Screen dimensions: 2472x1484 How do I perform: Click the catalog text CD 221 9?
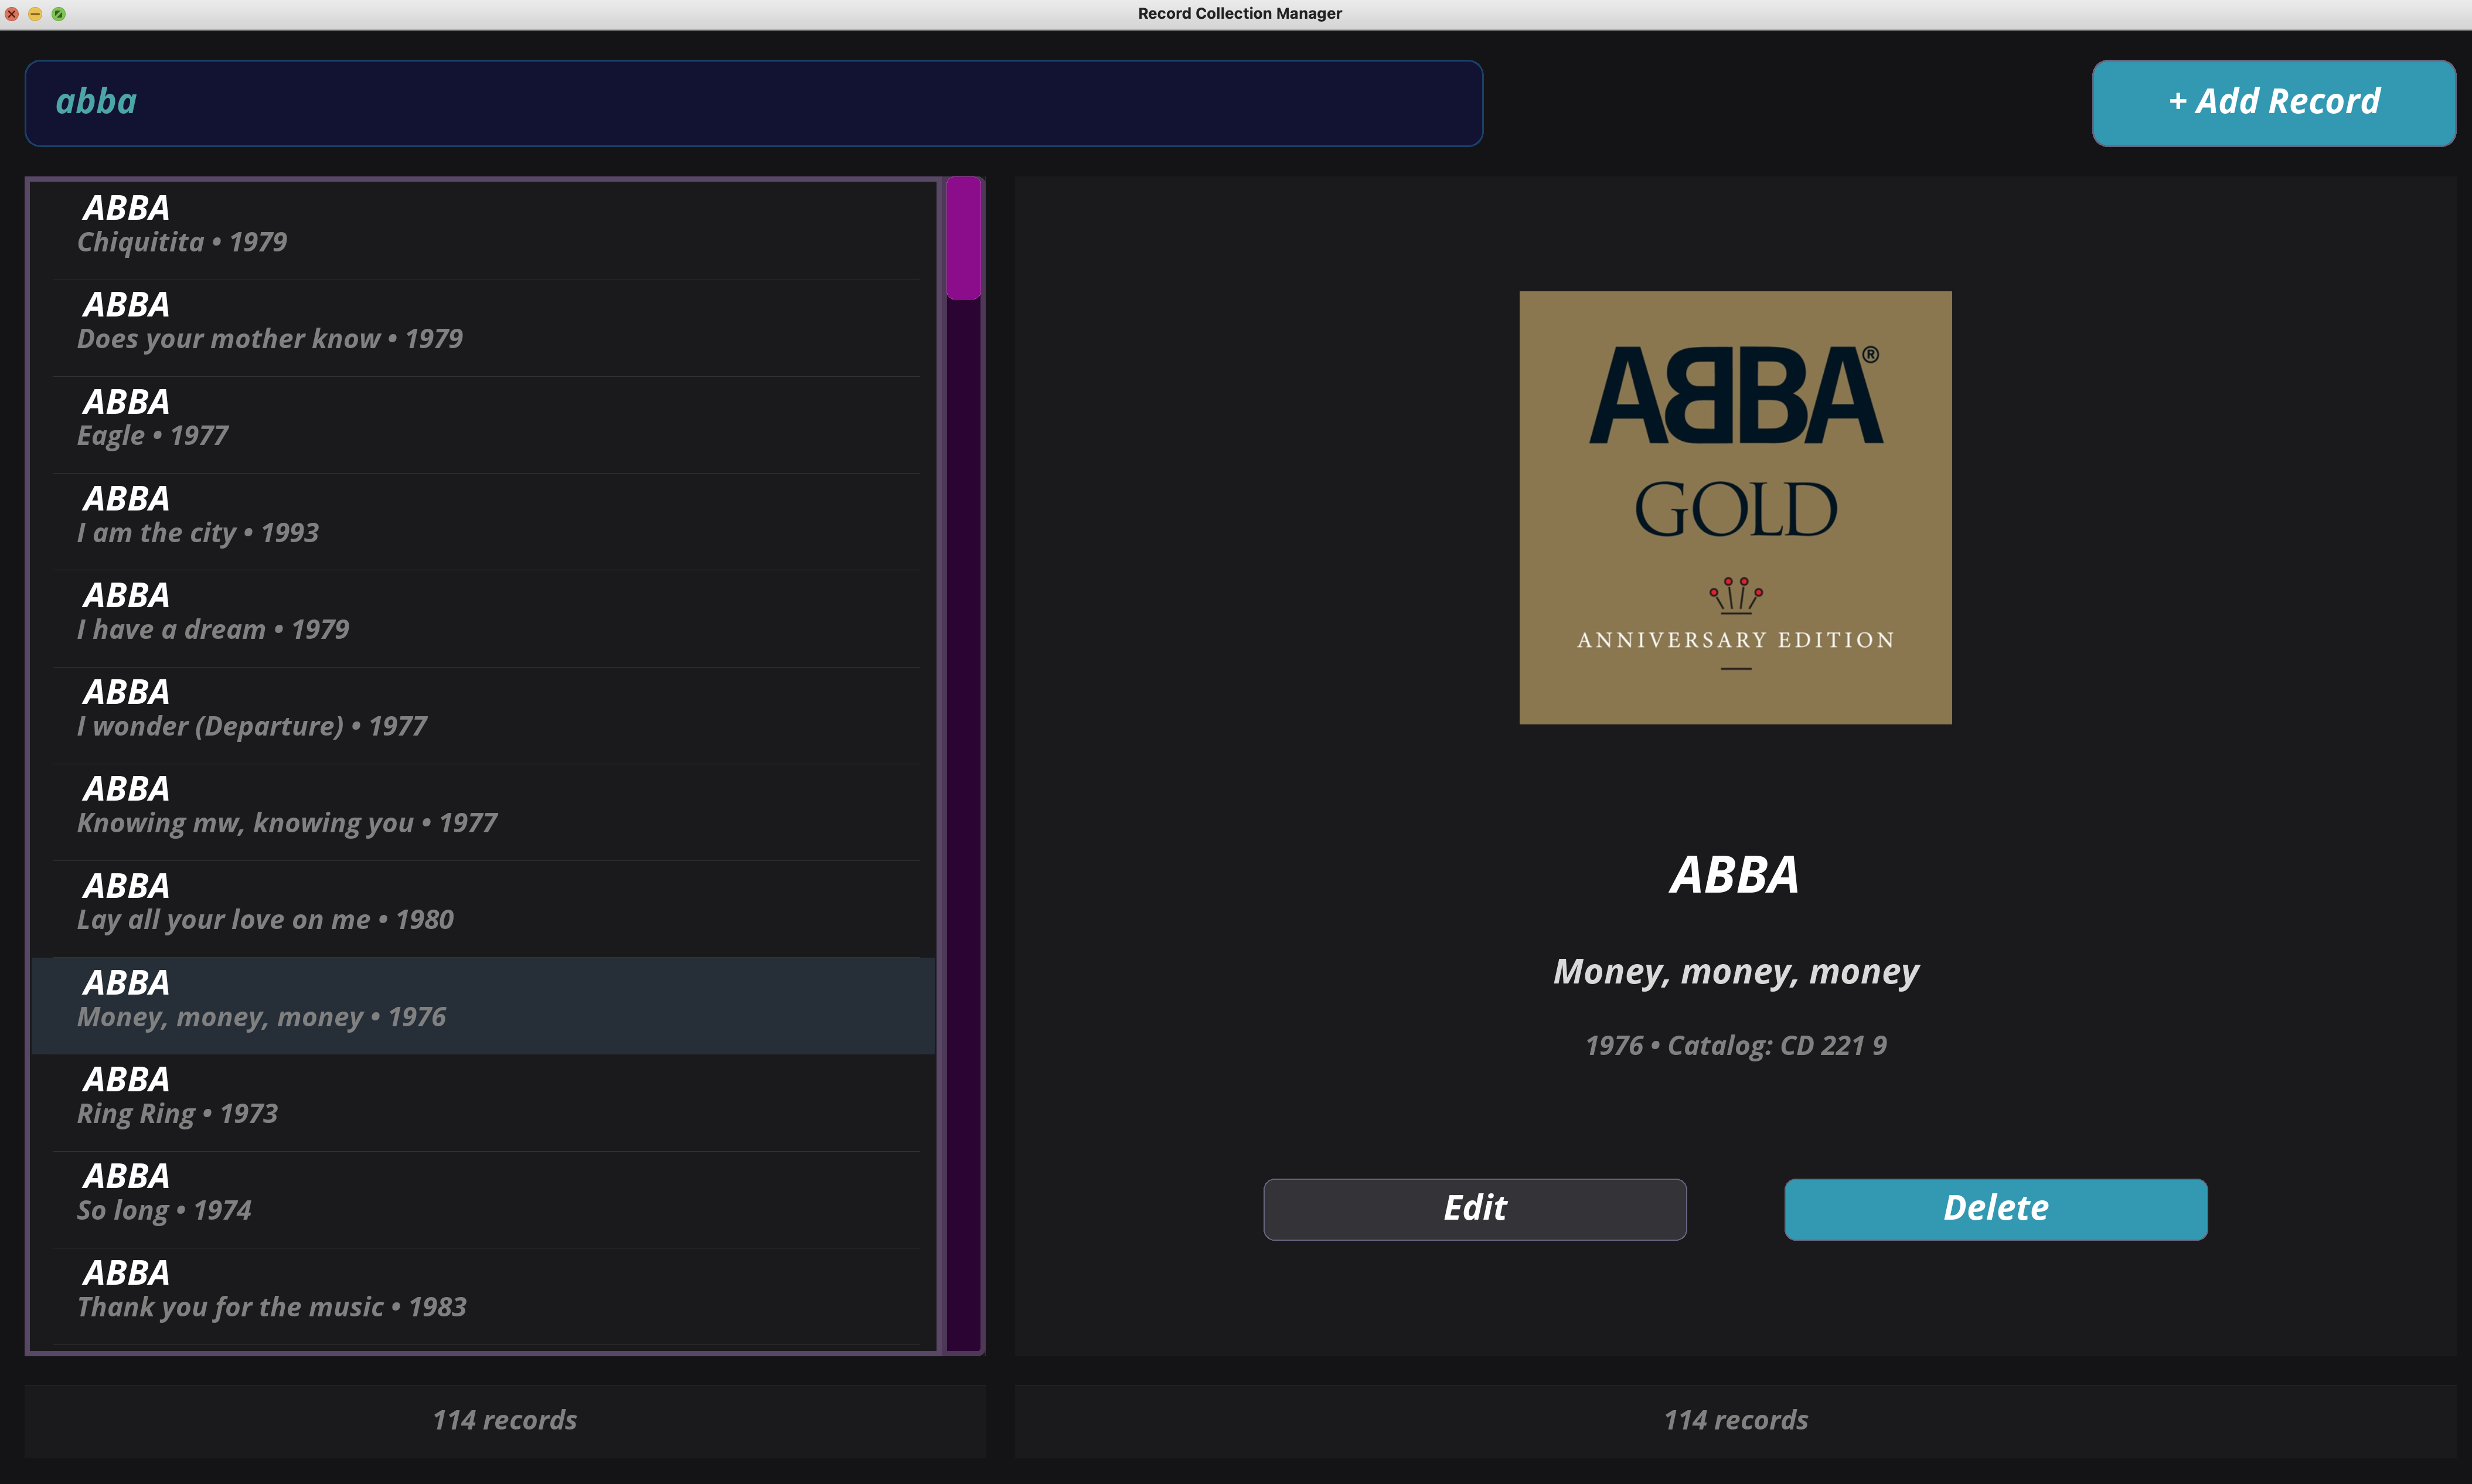(x=1833, y=1045)
